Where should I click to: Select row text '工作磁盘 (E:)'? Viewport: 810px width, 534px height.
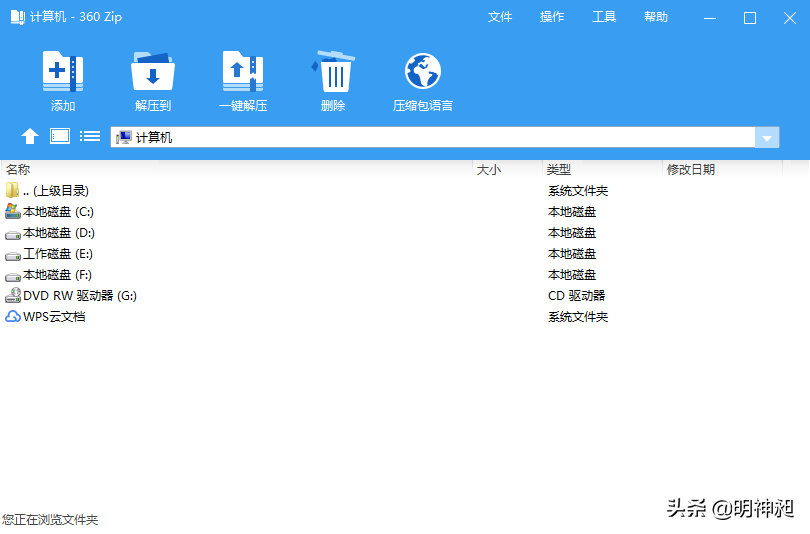pyautogui.click(x=58, y=254)
